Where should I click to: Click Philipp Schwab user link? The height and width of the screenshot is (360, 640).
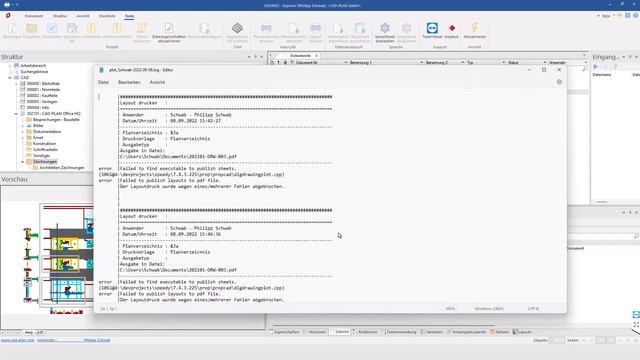click(x=97, y=340)
